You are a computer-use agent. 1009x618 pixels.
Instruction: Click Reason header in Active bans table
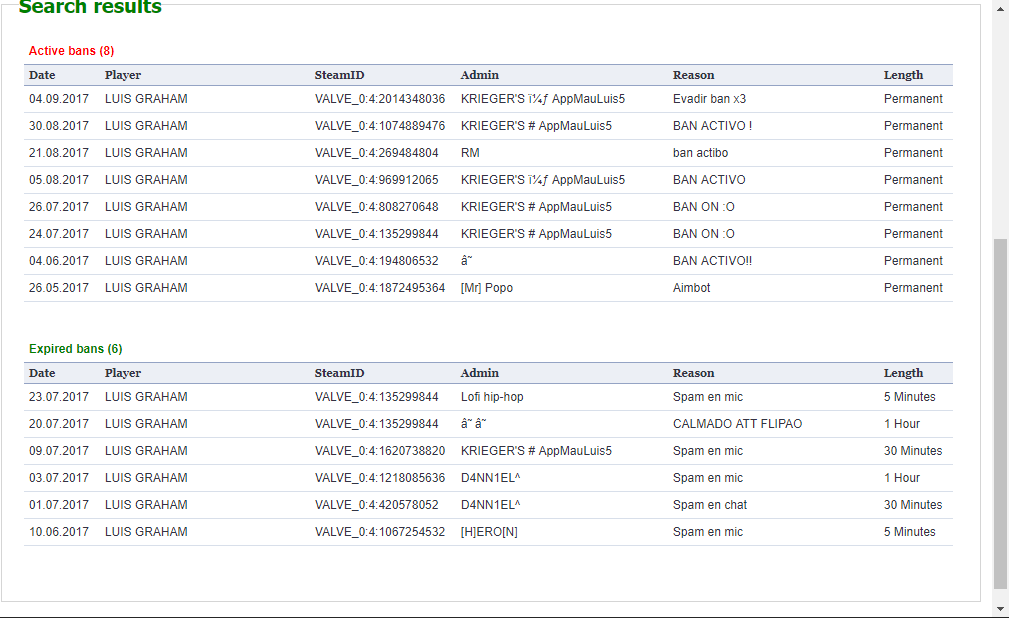click(693, 75)
